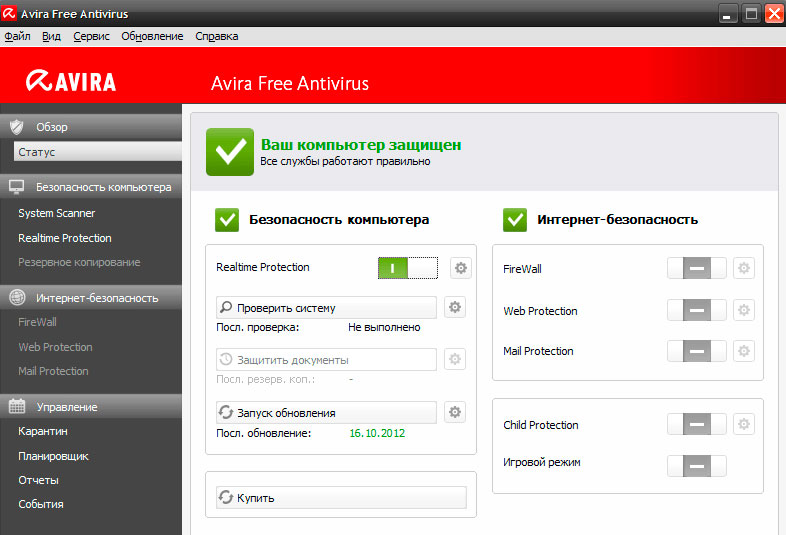
Task: Select Статус in the sidebar
Action: click(98, 151)
